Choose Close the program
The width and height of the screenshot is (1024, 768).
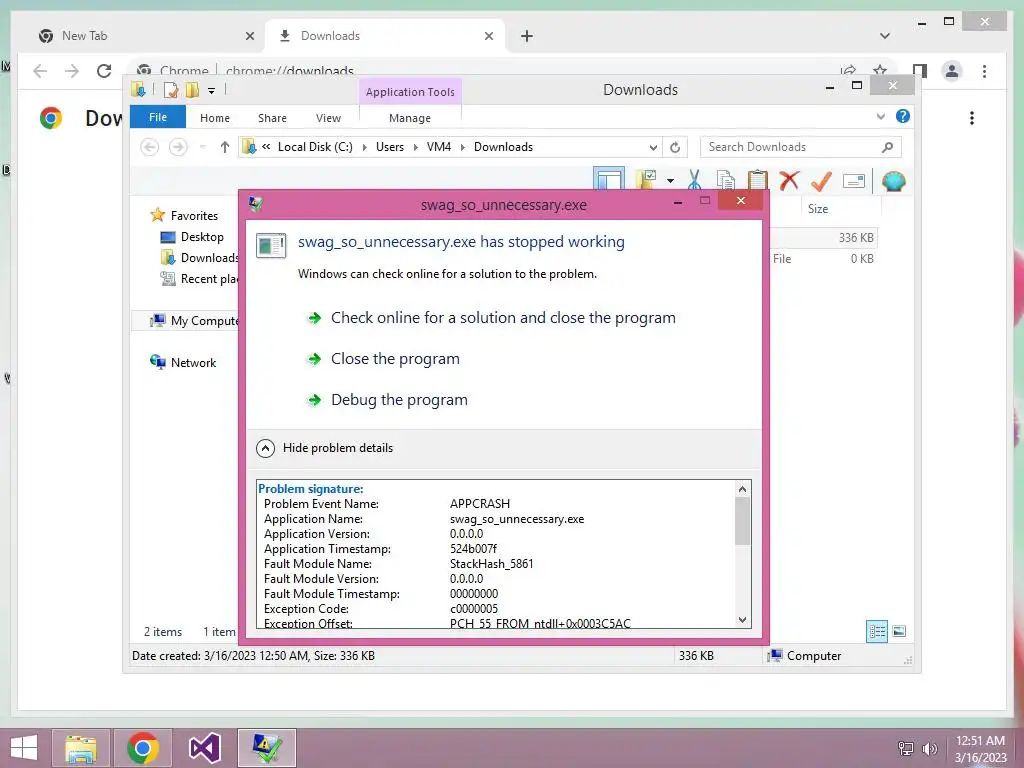(x=395, y=359)
